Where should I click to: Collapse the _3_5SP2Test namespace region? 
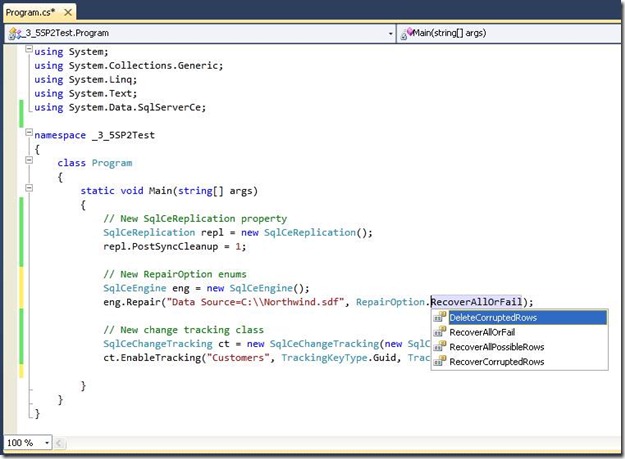(x=27, y=134)
